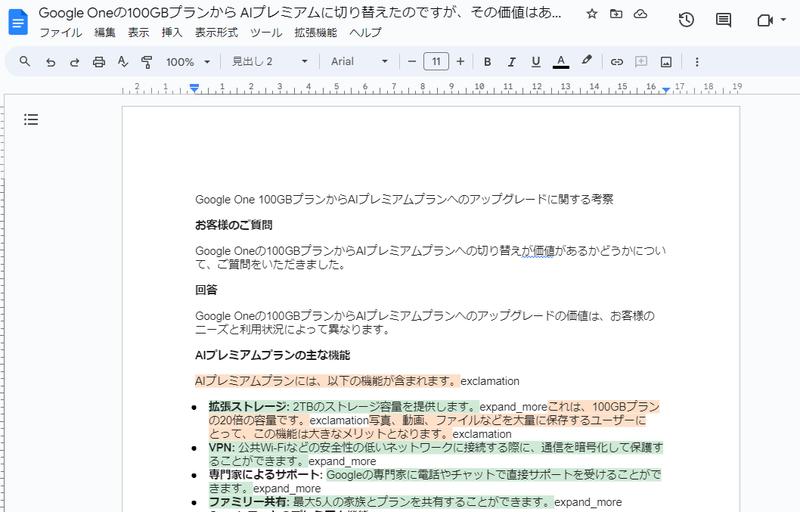The height and width of the screenshot is (512, 800).
Task: Toggle underline formatting
Action: [536, 62]
